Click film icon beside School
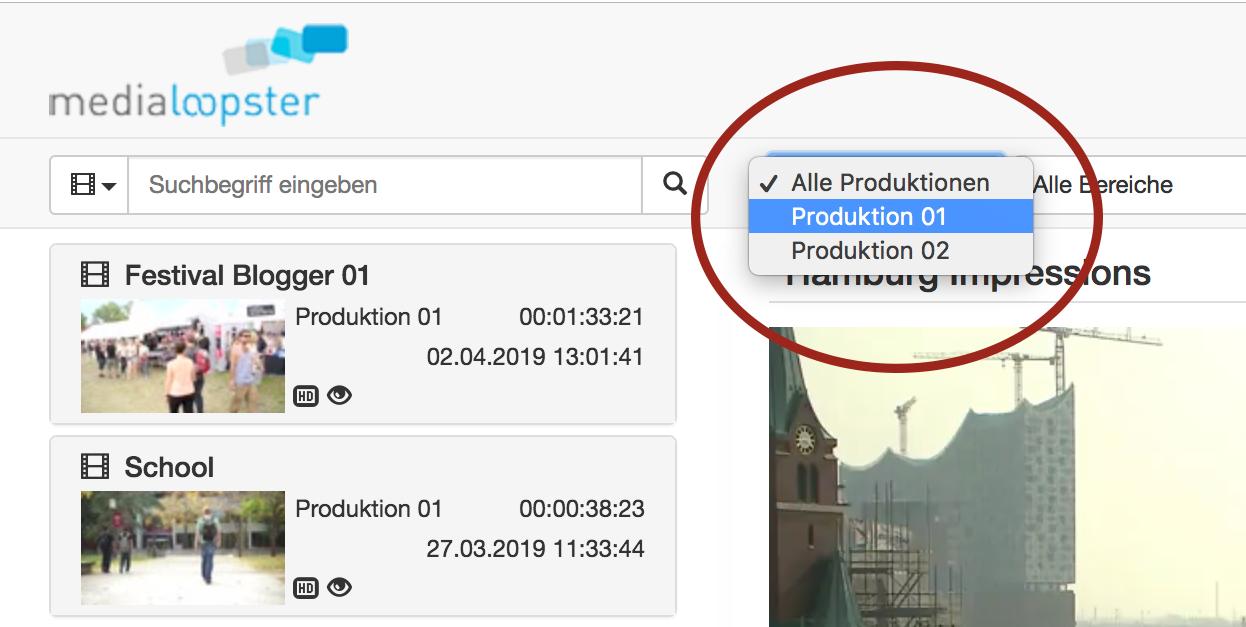The image size is (1246, 627). pyautogui.click(x=95, y=467)
